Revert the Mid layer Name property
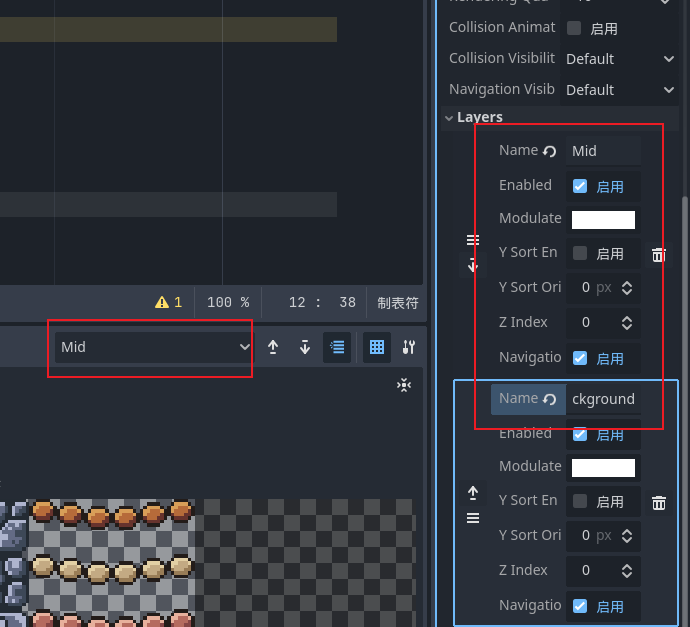This screenshot has height=627, width=690. click(549, 151)
